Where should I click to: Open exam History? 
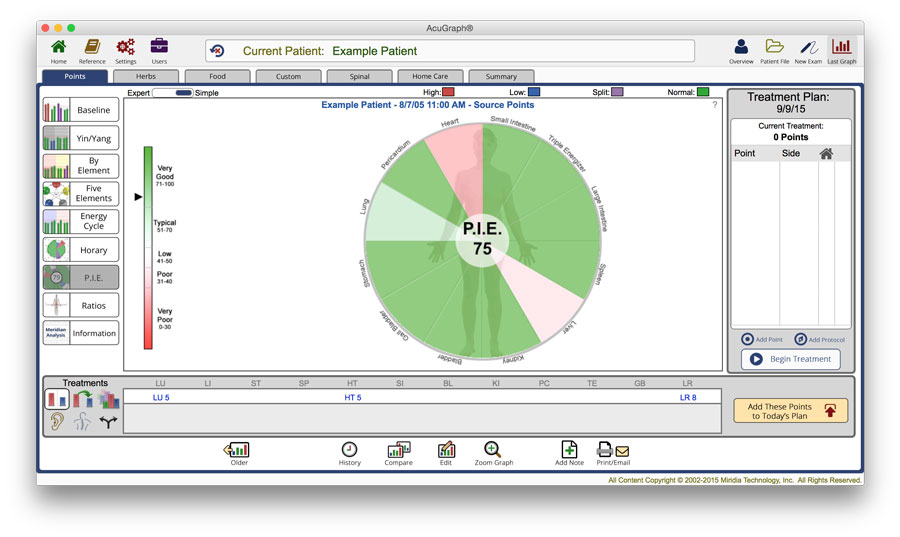pos(349,453)
